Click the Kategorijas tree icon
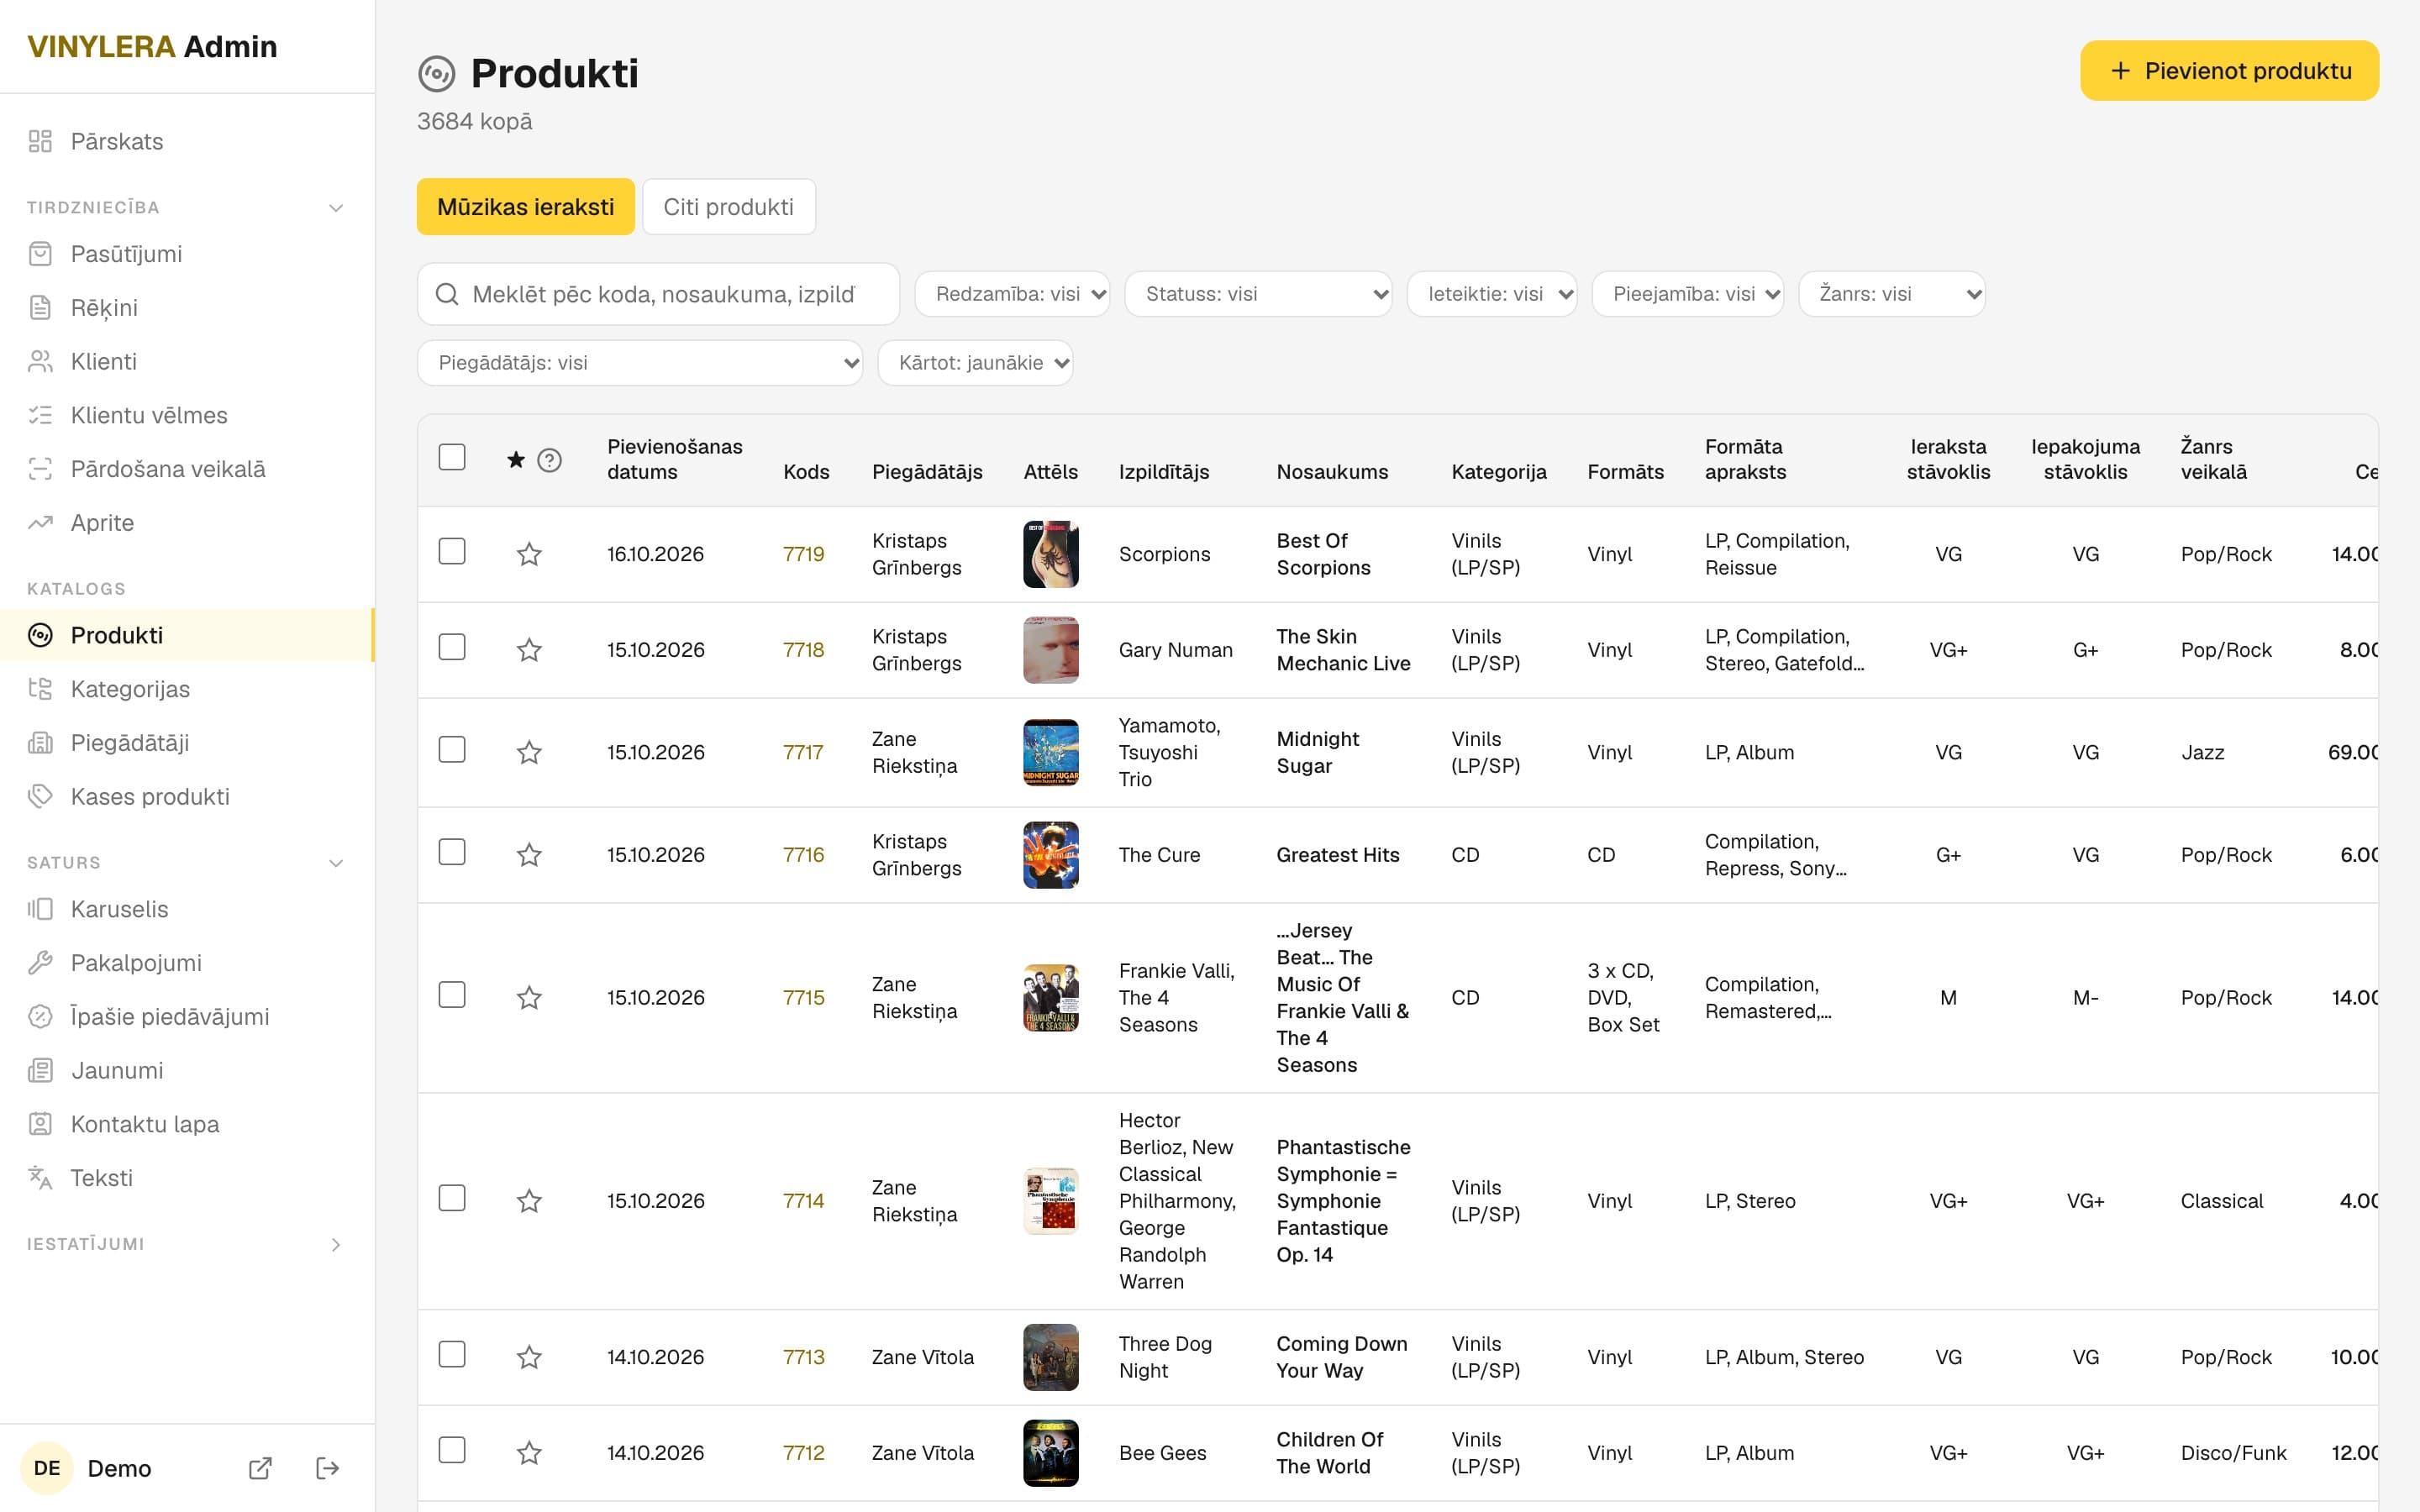Image resolution: width=2420 pixels, height=1512 pixels. (40, 689)
